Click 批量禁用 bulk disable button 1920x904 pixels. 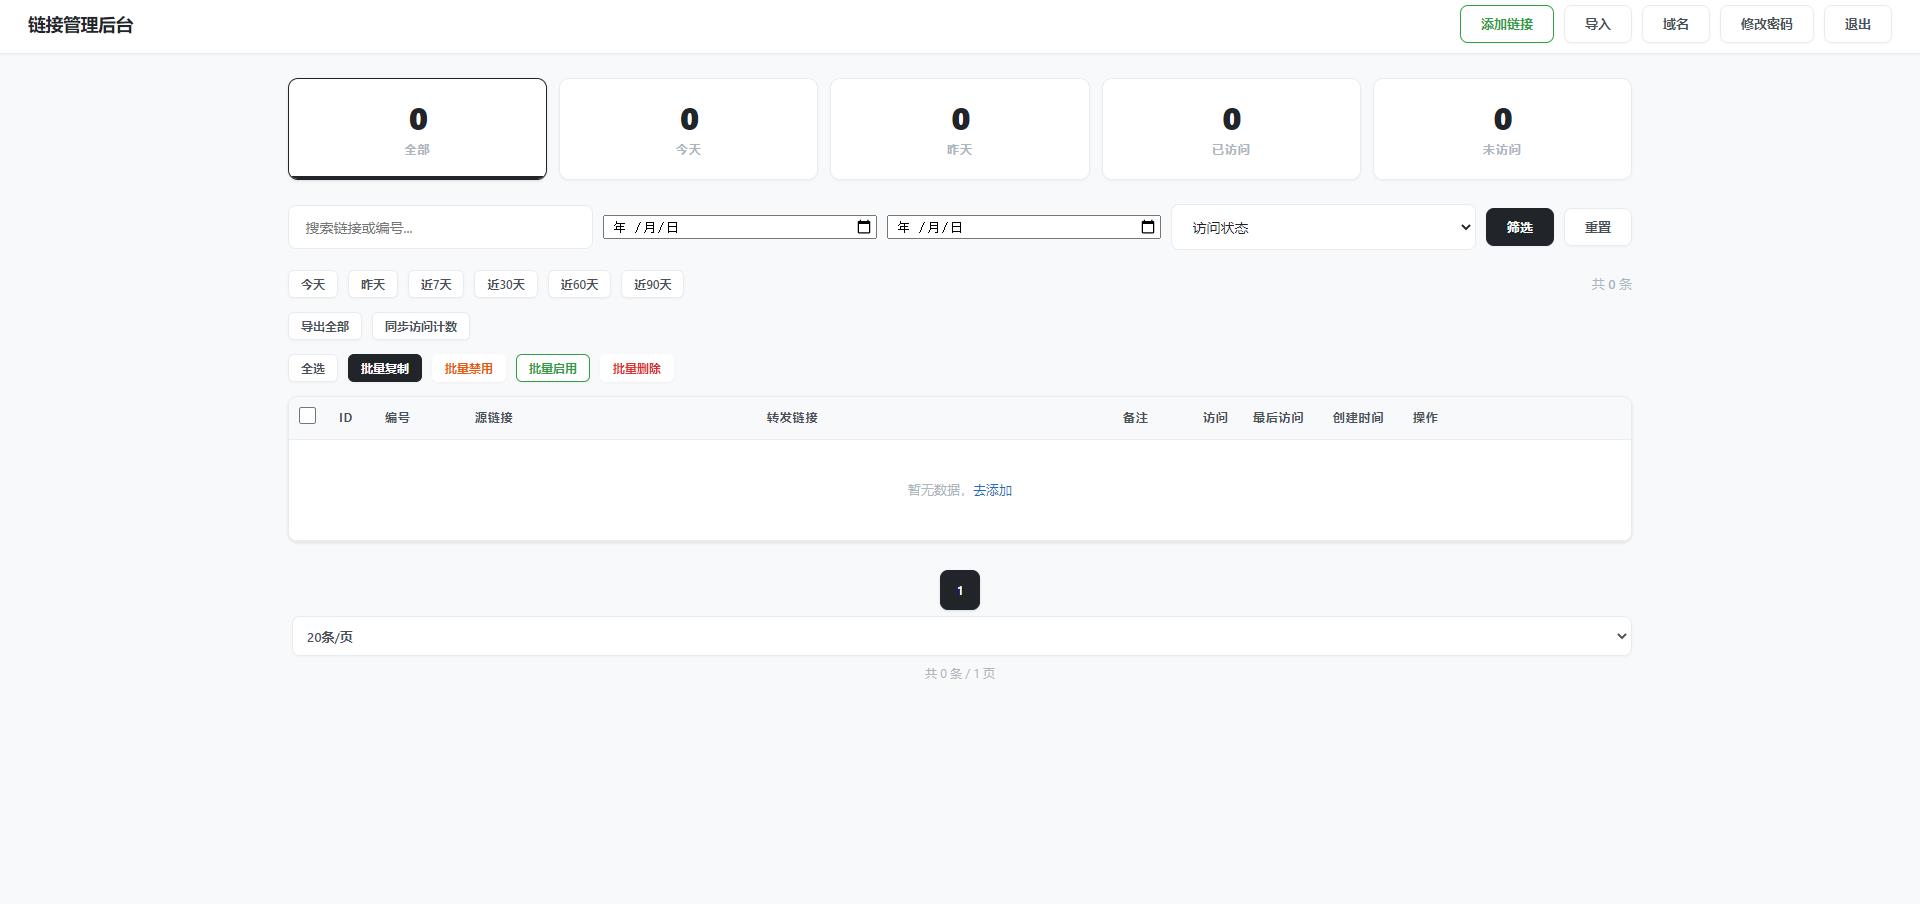[469, 368]
